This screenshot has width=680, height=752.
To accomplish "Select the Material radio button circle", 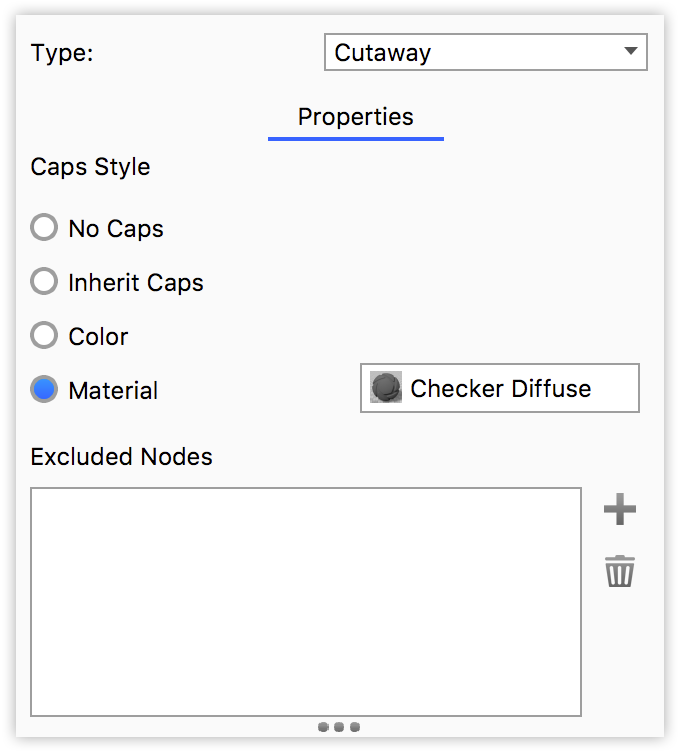I will click(x=44, y=390).
